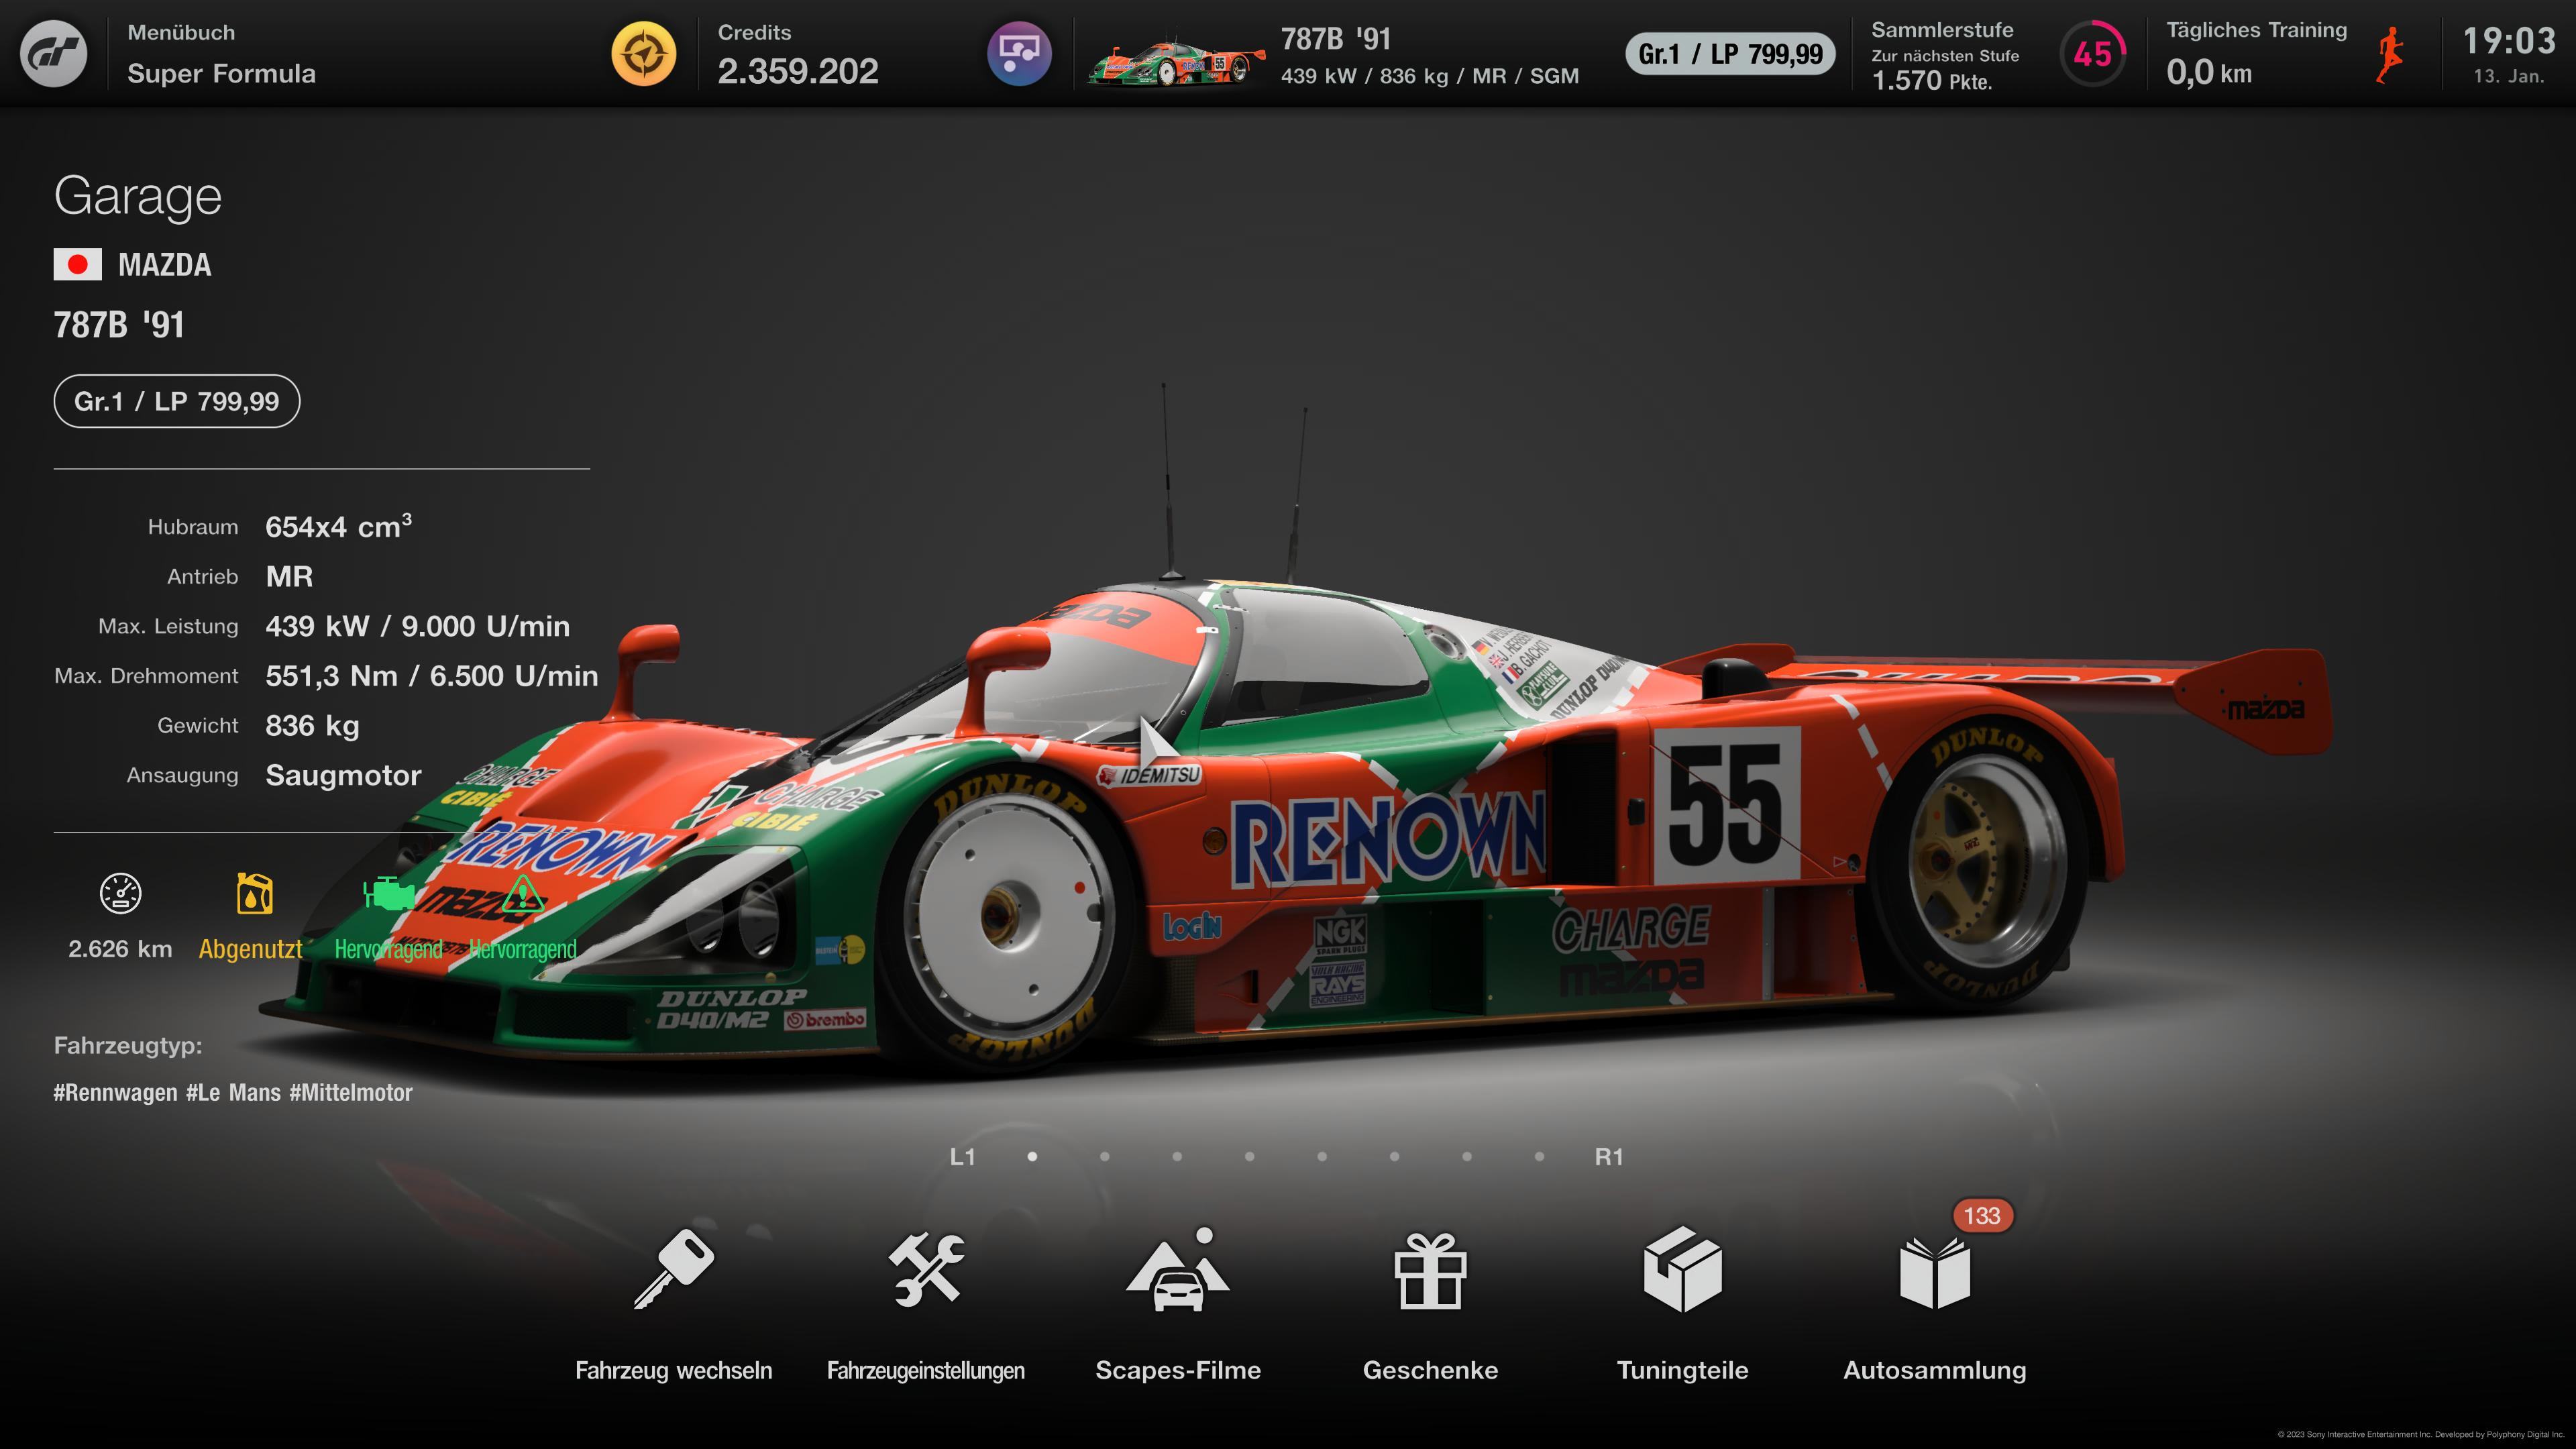Click the 439 kW / 836 kg / MR / SGM header specs
This screenshot has height=1449, width=2576.
pyautogui.click(x=1430, y=76)
